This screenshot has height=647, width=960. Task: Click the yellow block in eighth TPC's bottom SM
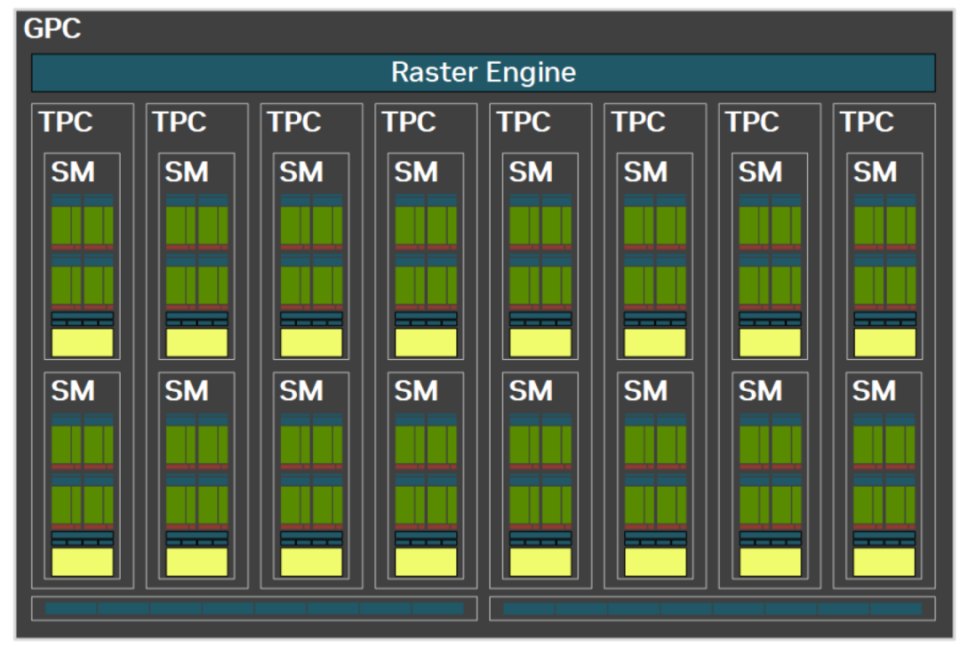884,562
